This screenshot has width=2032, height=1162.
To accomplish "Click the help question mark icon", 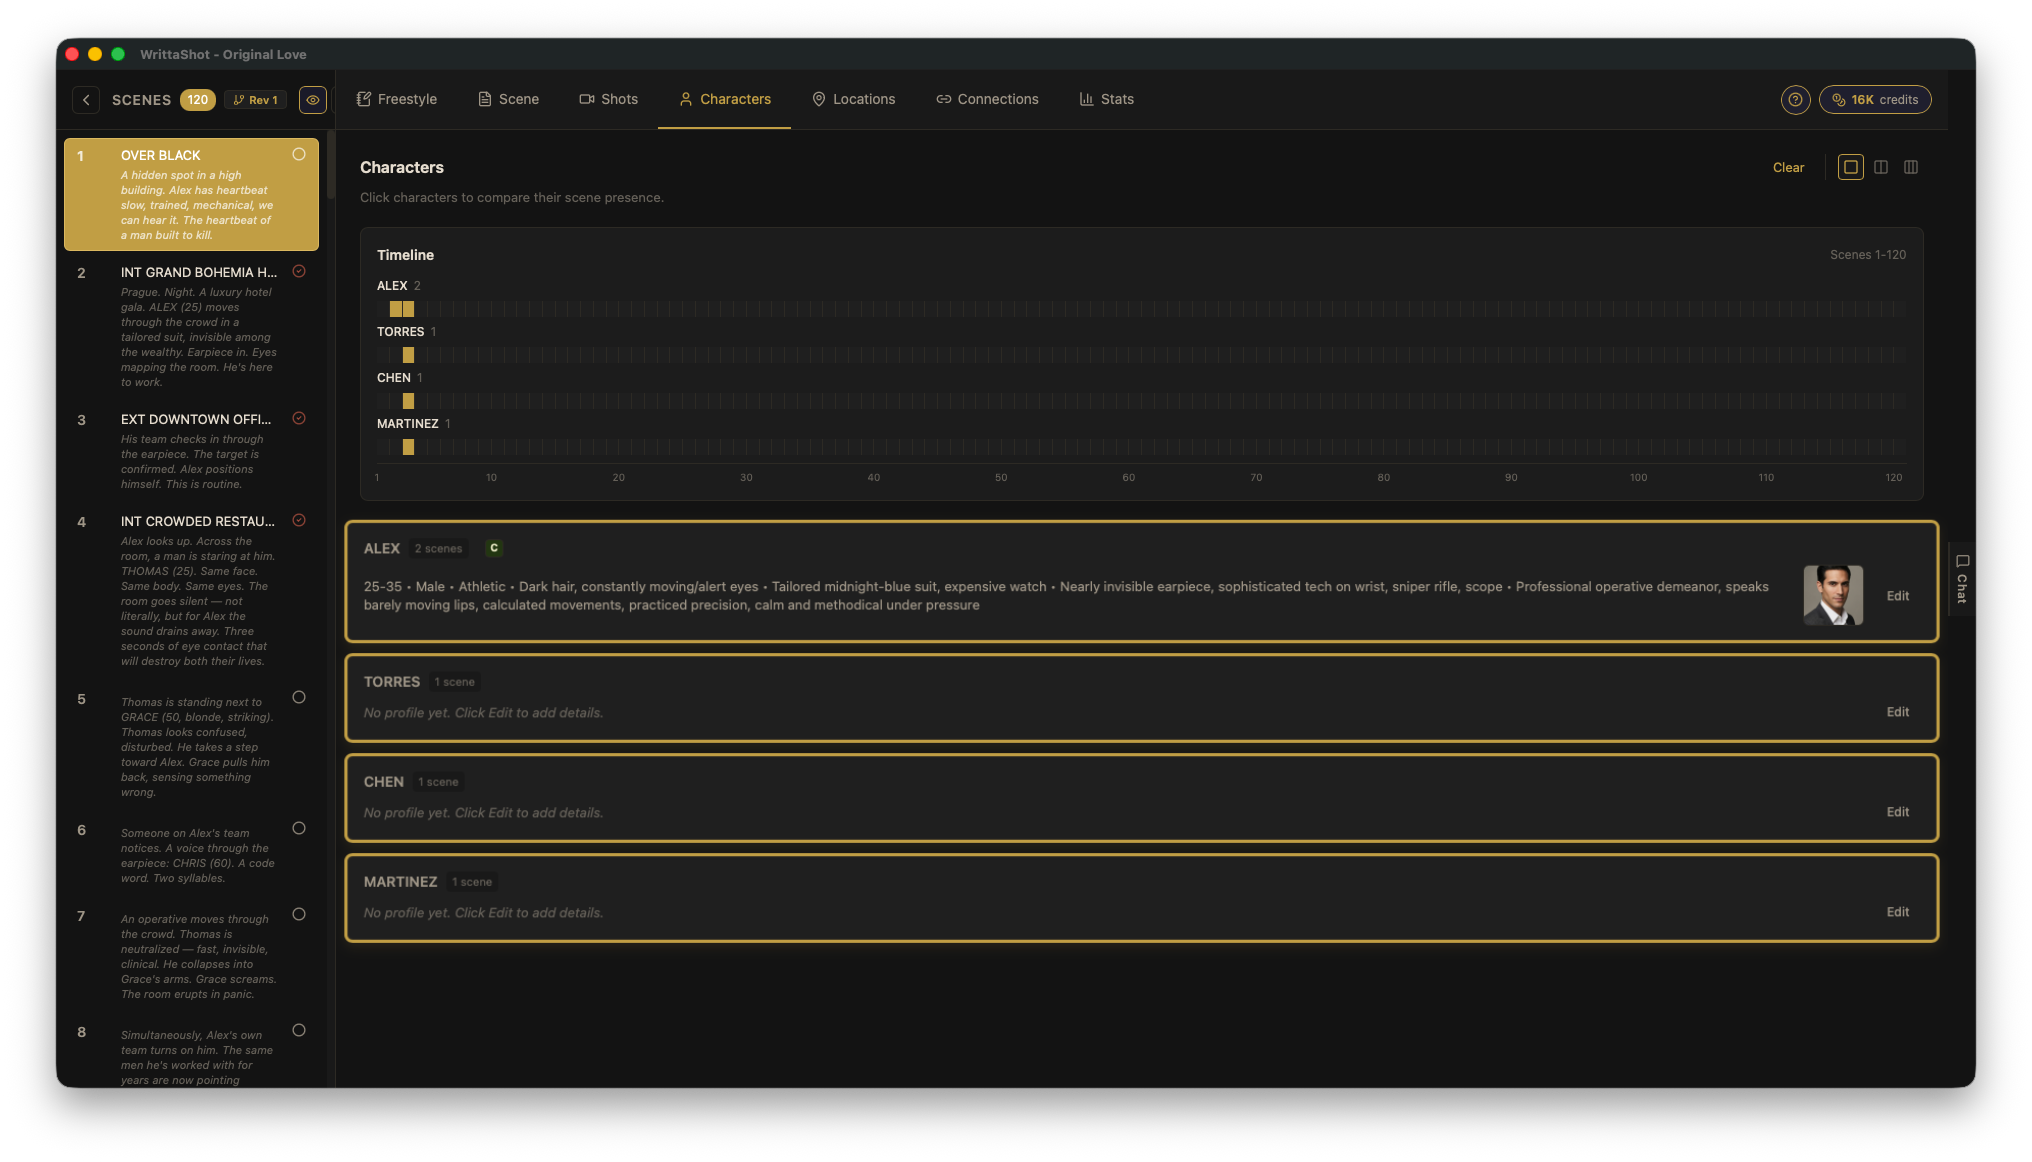I will tap(1795, 99).
